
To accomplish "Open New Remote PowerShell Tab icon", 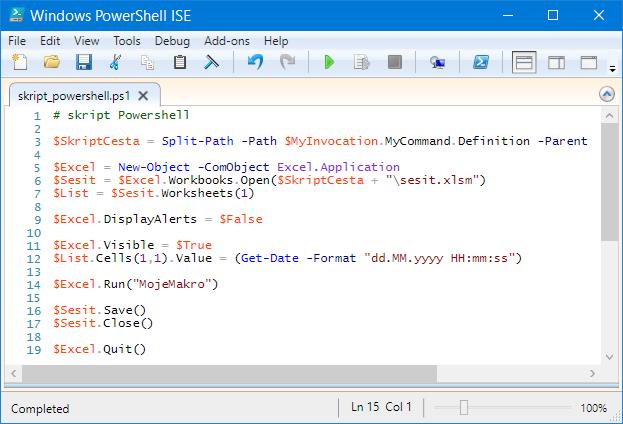I will pyautogui.click(x=437, y=62).
